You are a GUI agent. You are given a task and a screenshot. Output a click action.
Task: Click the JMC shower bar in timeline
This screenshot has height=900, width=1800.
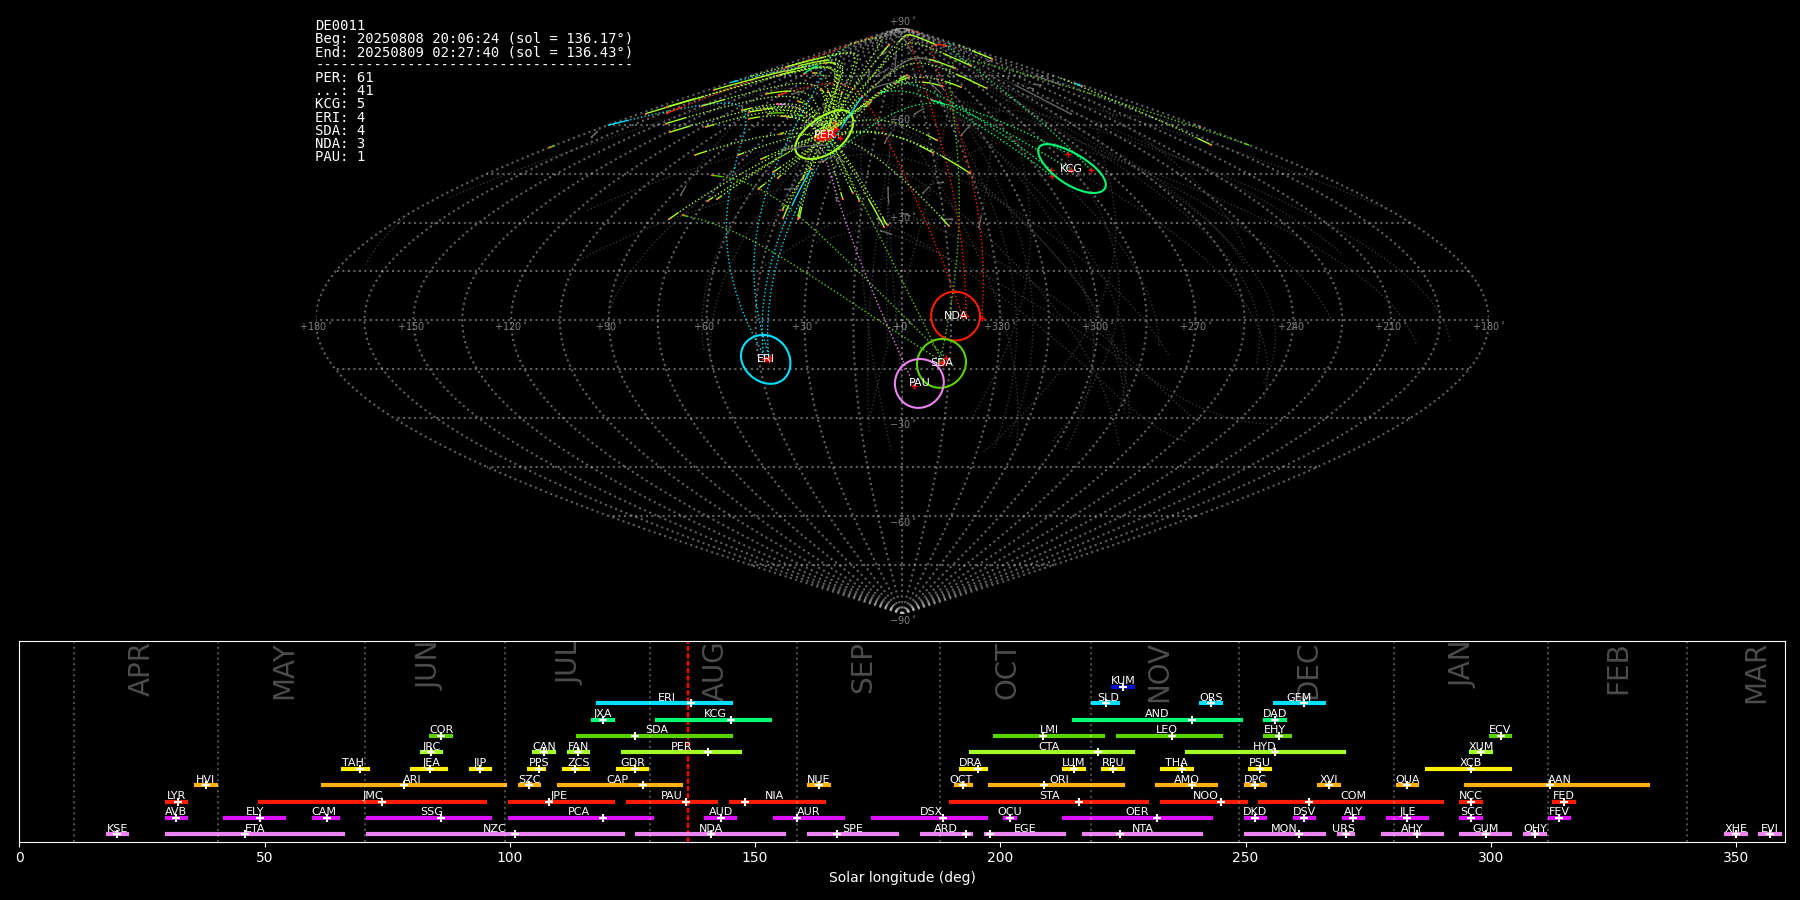pos(373,802)
